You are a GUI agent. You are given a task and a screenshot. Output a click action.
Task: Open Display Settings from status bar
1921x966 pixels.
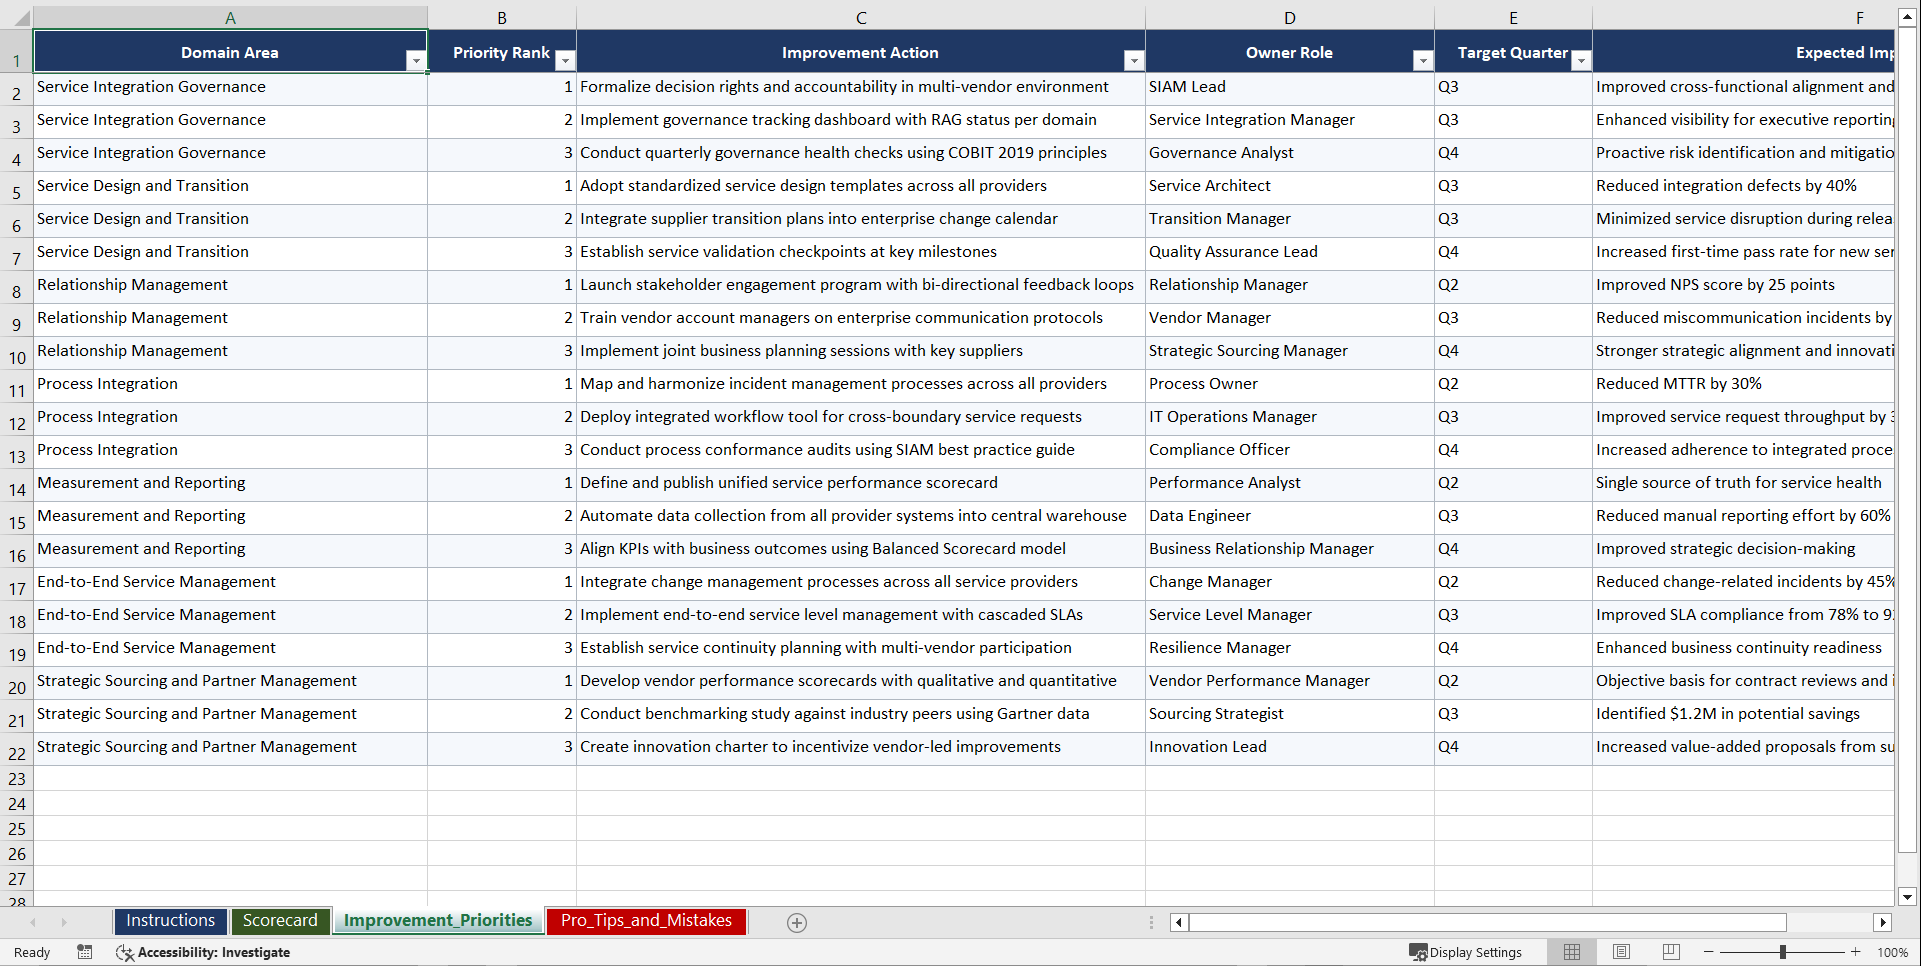[1466, 952]
